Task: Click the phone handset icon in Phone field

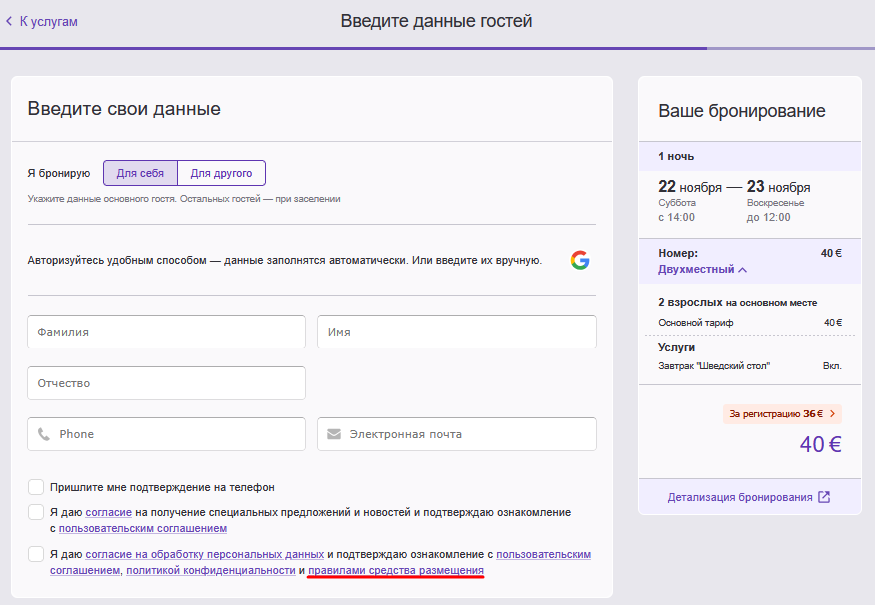Action: [44, 435]
